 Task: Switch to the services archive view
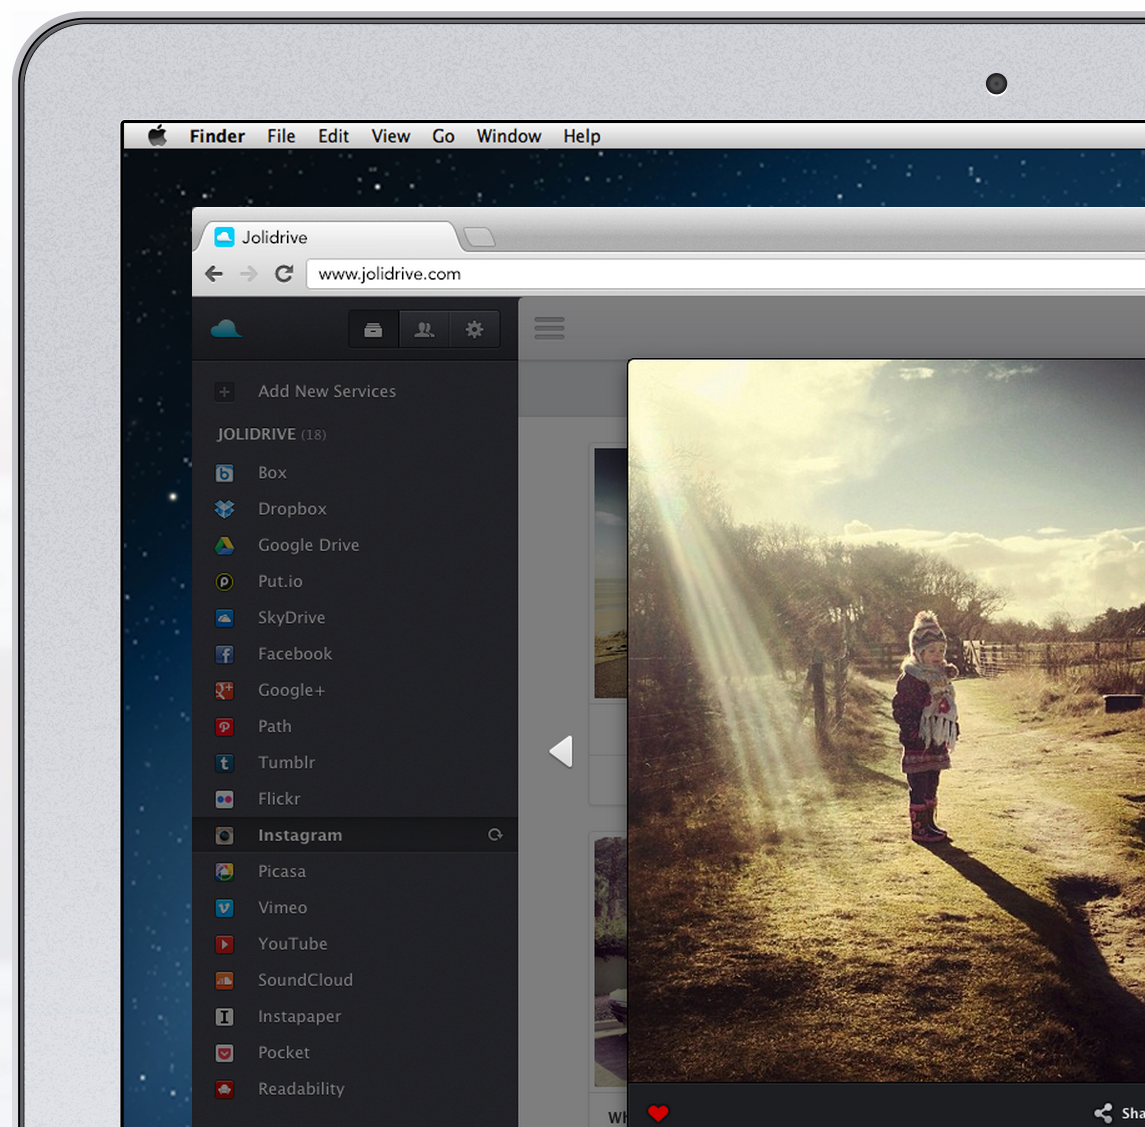(x=373, y=328)
